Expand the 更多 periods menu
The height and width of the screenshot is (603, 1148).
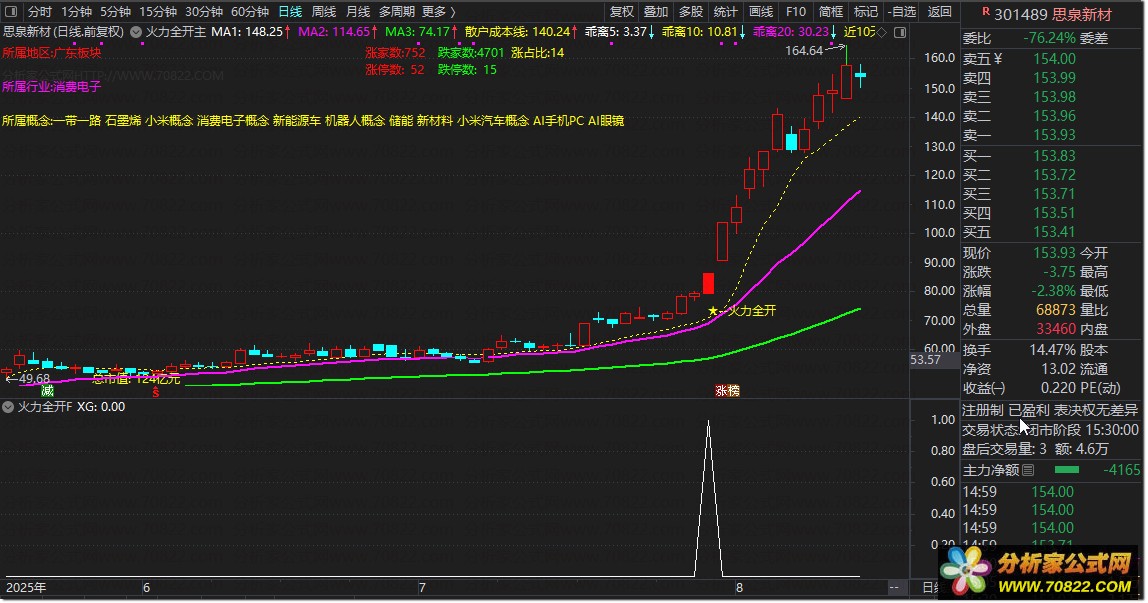pyautogui.click(x=439, y=12)
